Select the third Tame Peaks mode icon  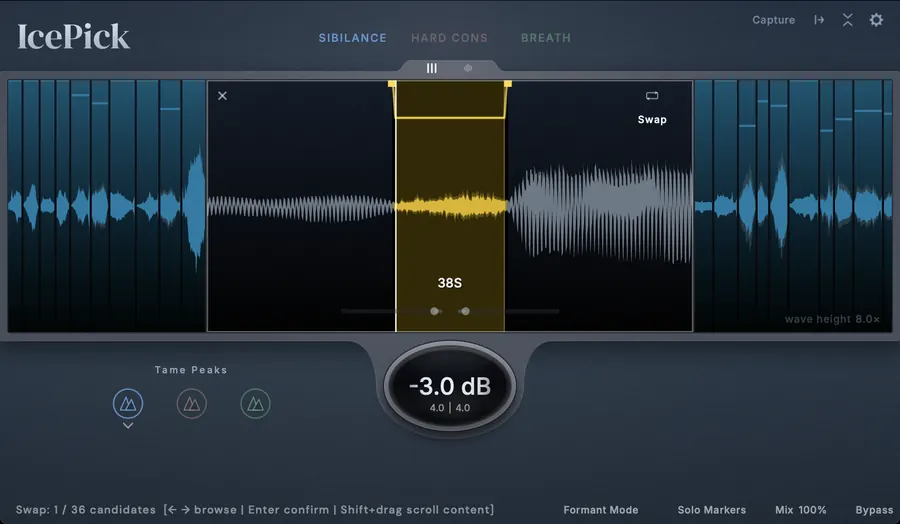pos(255,403)
